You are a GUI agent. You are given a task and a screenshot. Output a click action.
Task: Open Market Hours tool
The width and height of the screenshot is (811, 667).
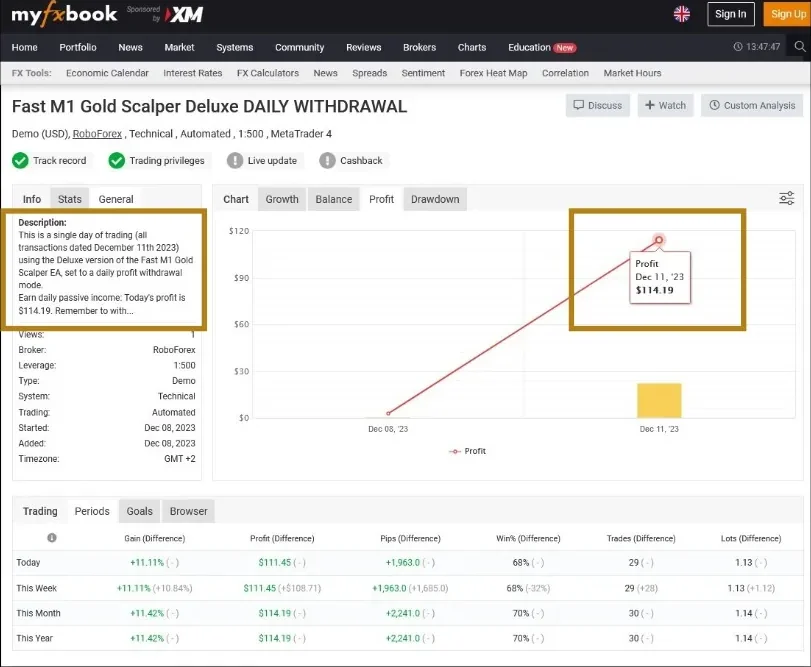632,73
